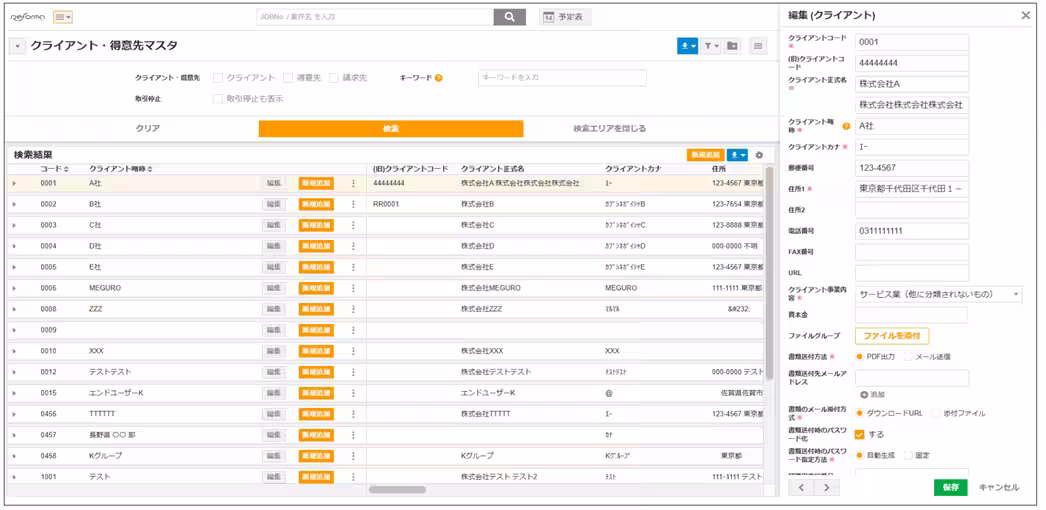The height and width of the screenshot is (510, 1046).
Task: Expand the row for code 0002
Action: [14, 204]
